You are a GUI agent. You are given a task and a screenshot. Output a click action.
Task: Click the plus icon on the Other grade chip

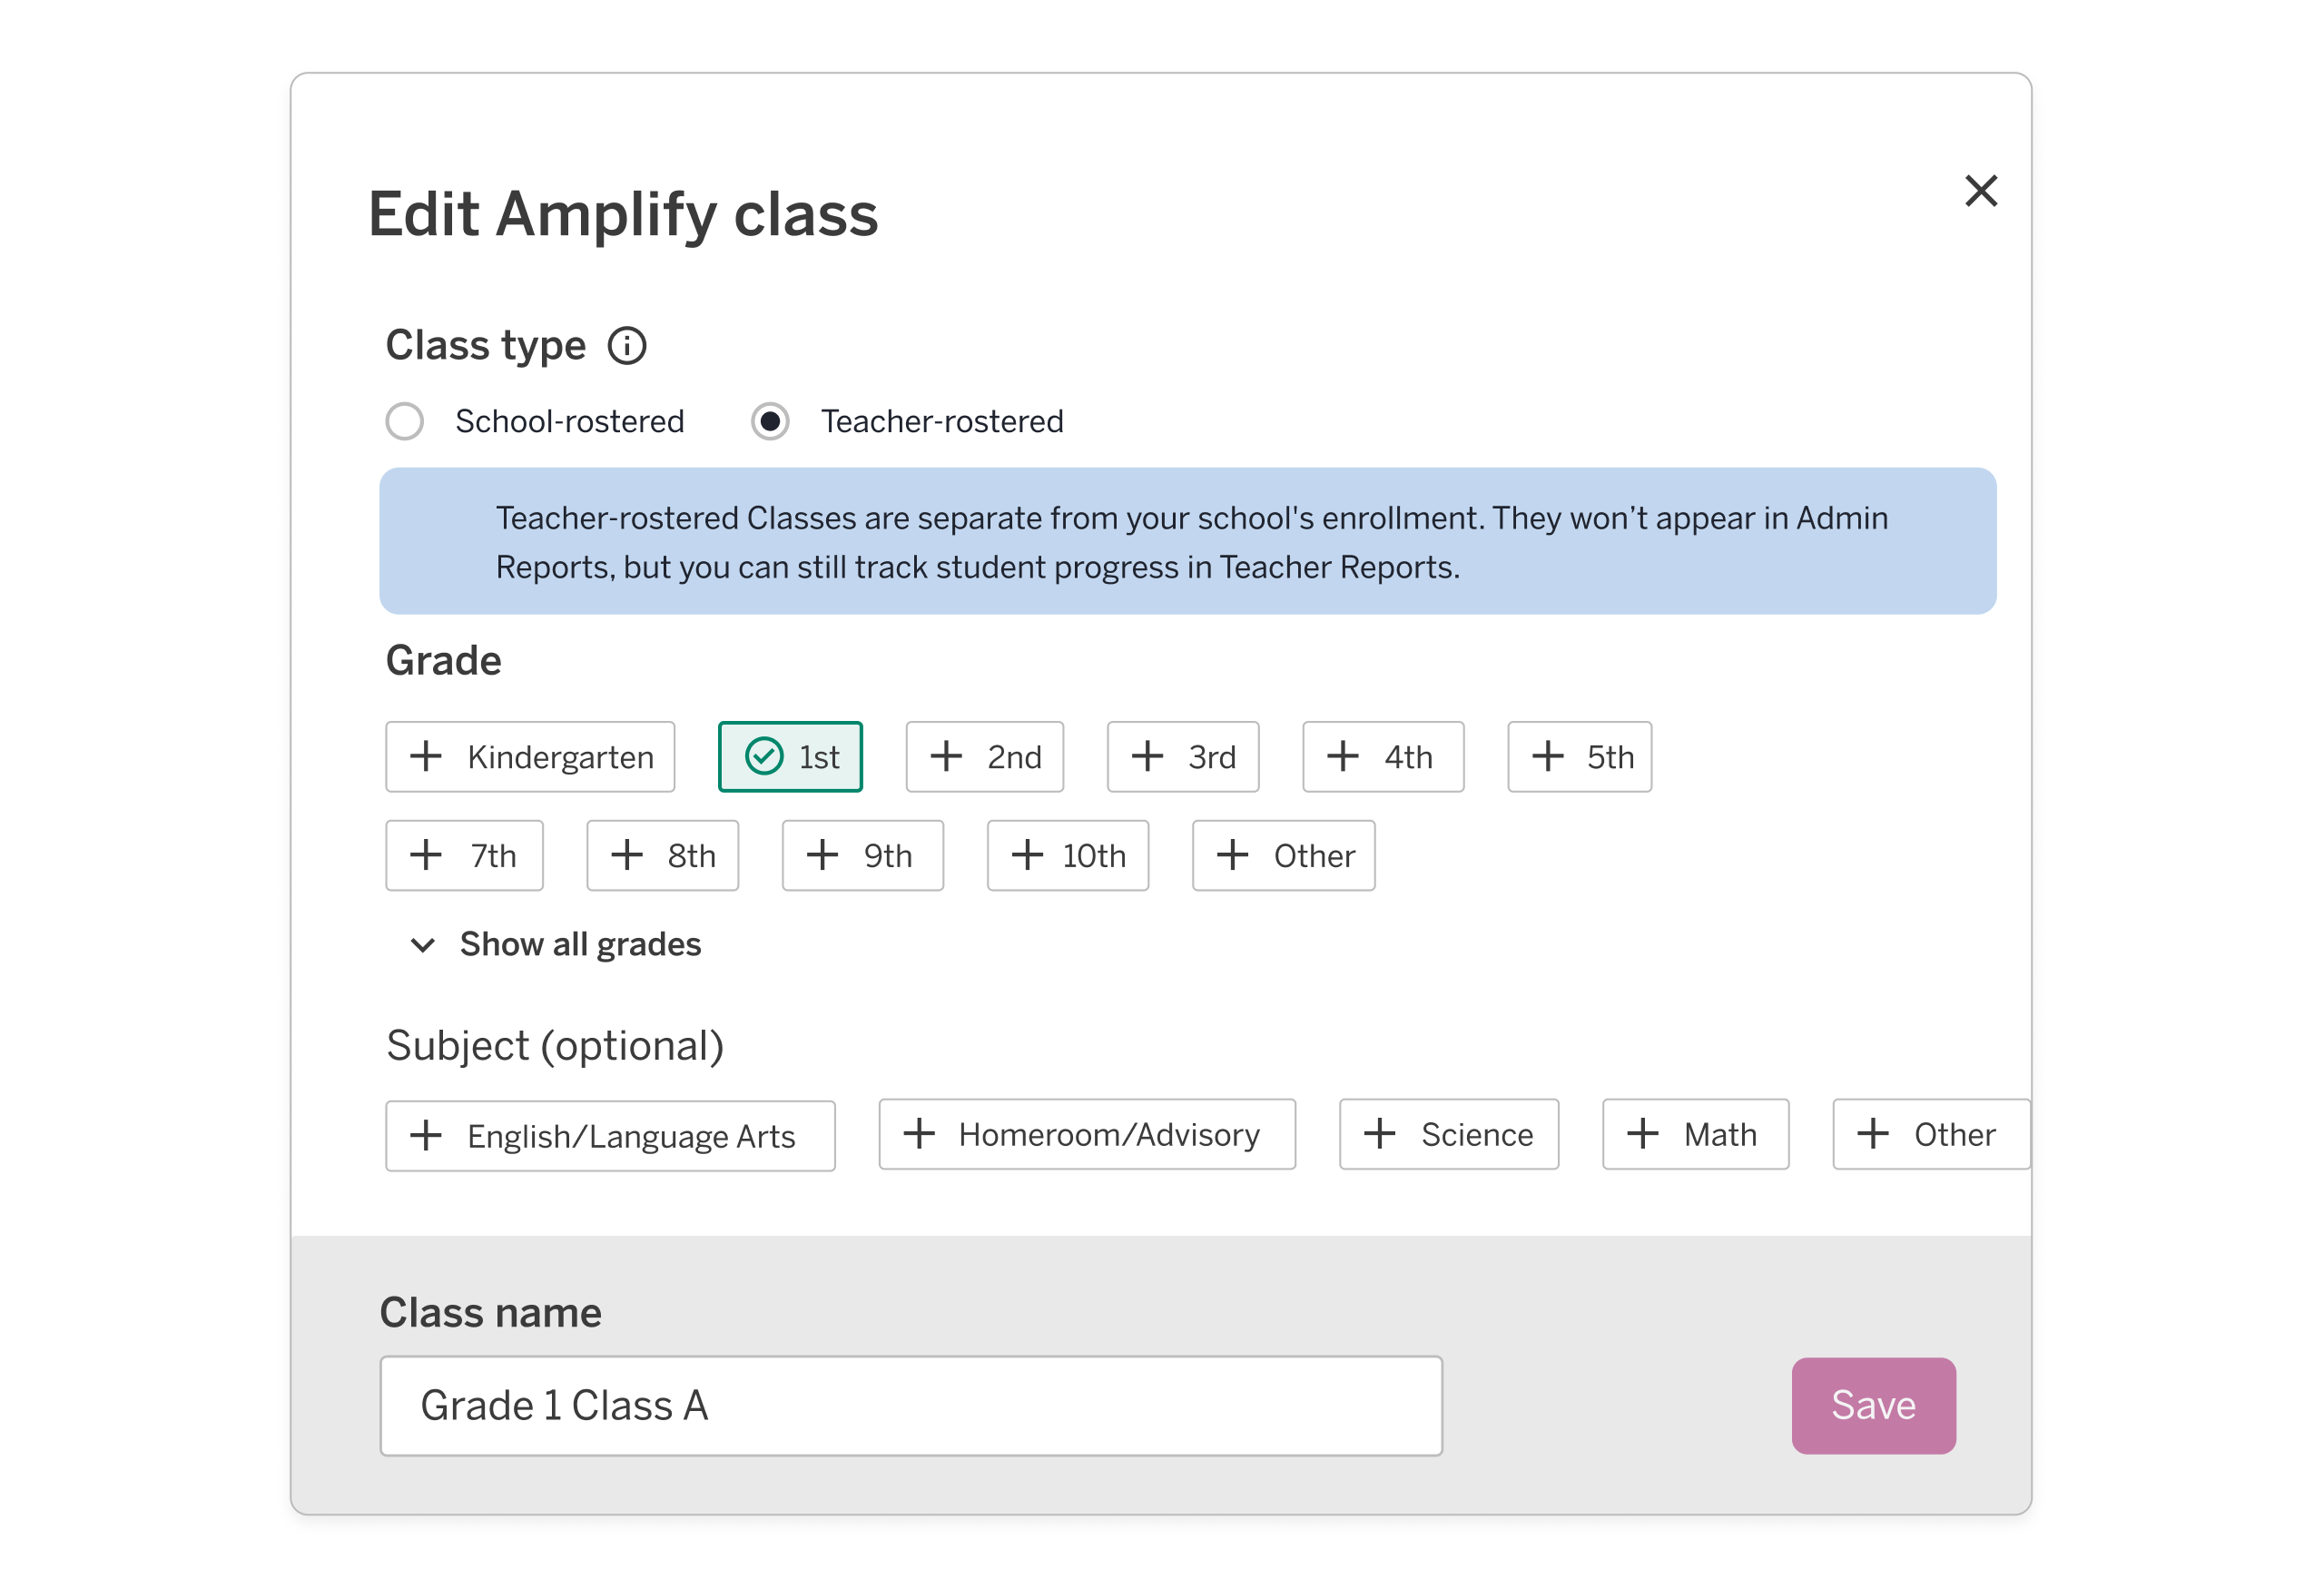point(1231,855)
